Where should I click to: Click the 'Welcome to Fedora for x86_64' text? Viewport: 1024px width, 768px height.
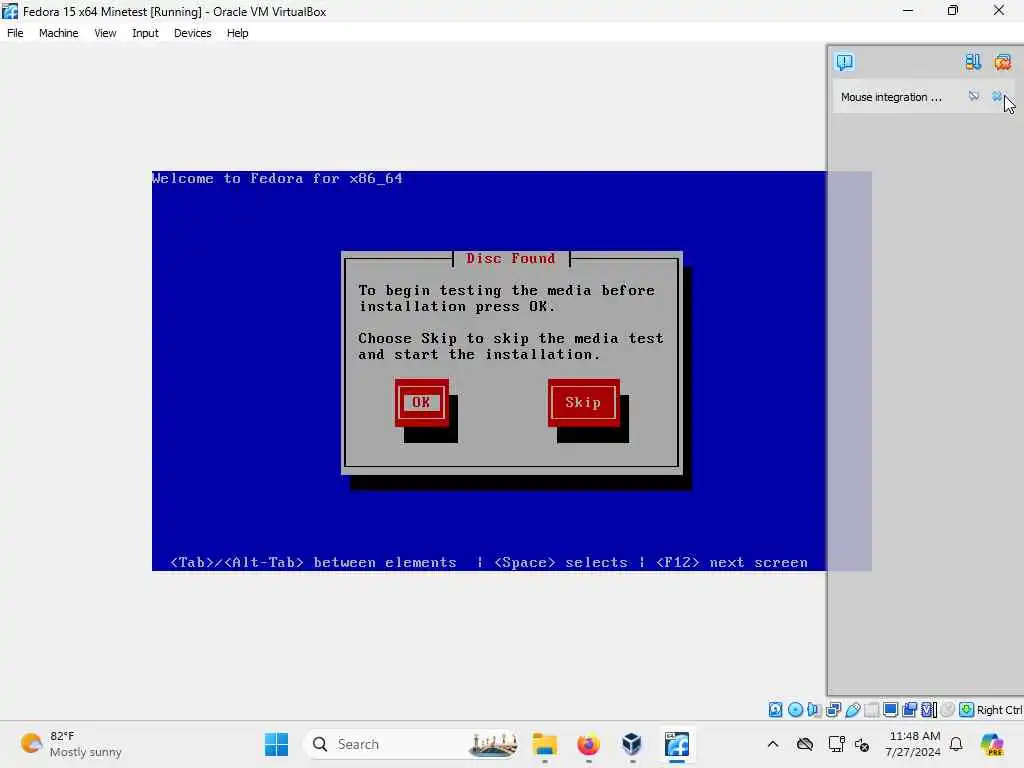[278, 178]
